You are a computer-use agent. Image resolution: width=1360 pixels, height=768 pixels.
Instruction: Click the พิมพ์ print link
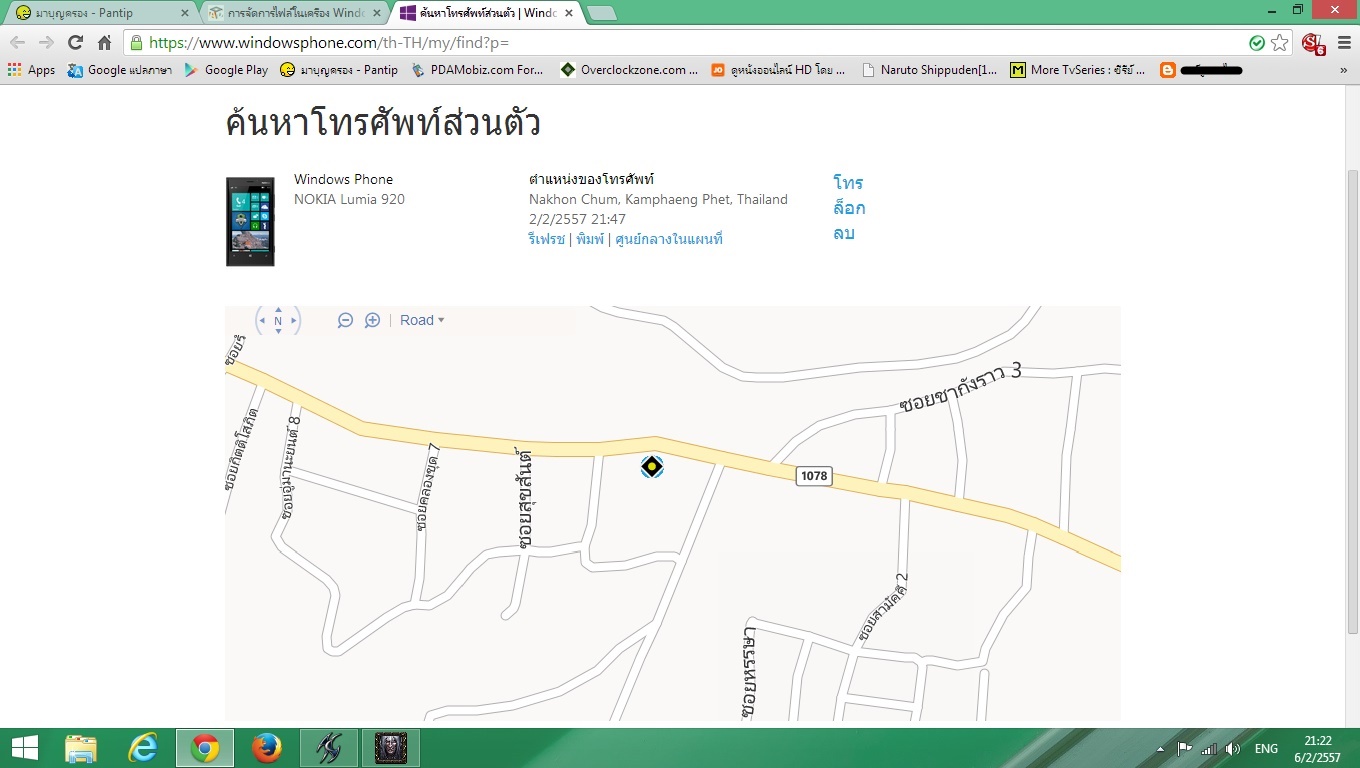coord(590,239)
